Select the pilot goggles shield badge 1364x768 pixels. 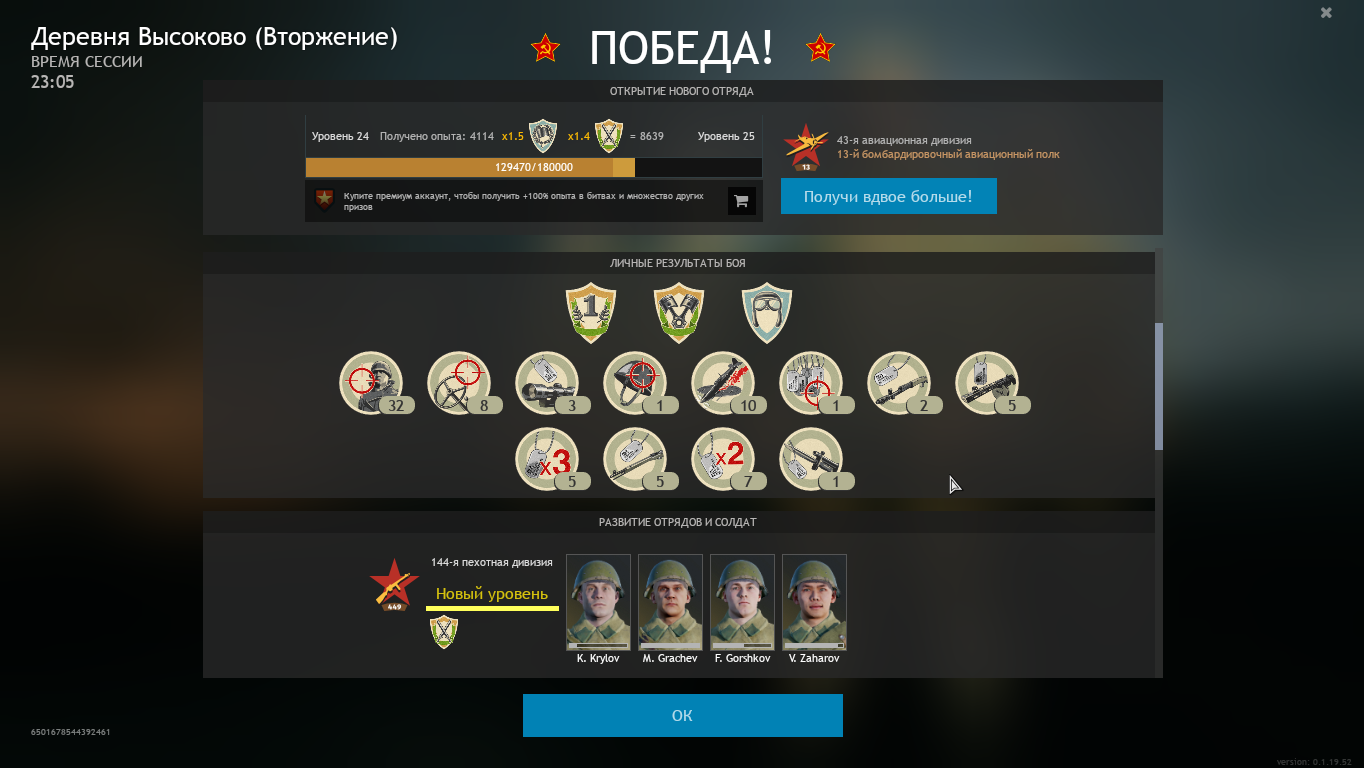(x=767, y=313)
